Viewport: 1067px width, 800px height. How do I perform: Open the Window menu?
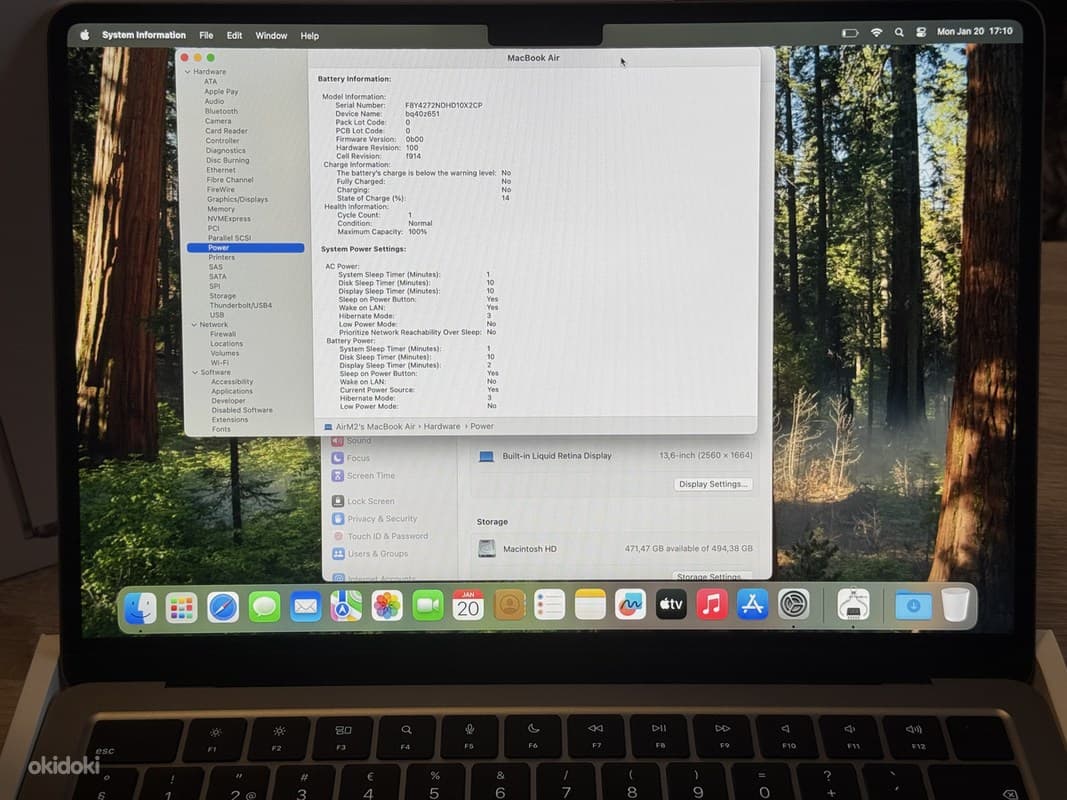pos(272,35)
